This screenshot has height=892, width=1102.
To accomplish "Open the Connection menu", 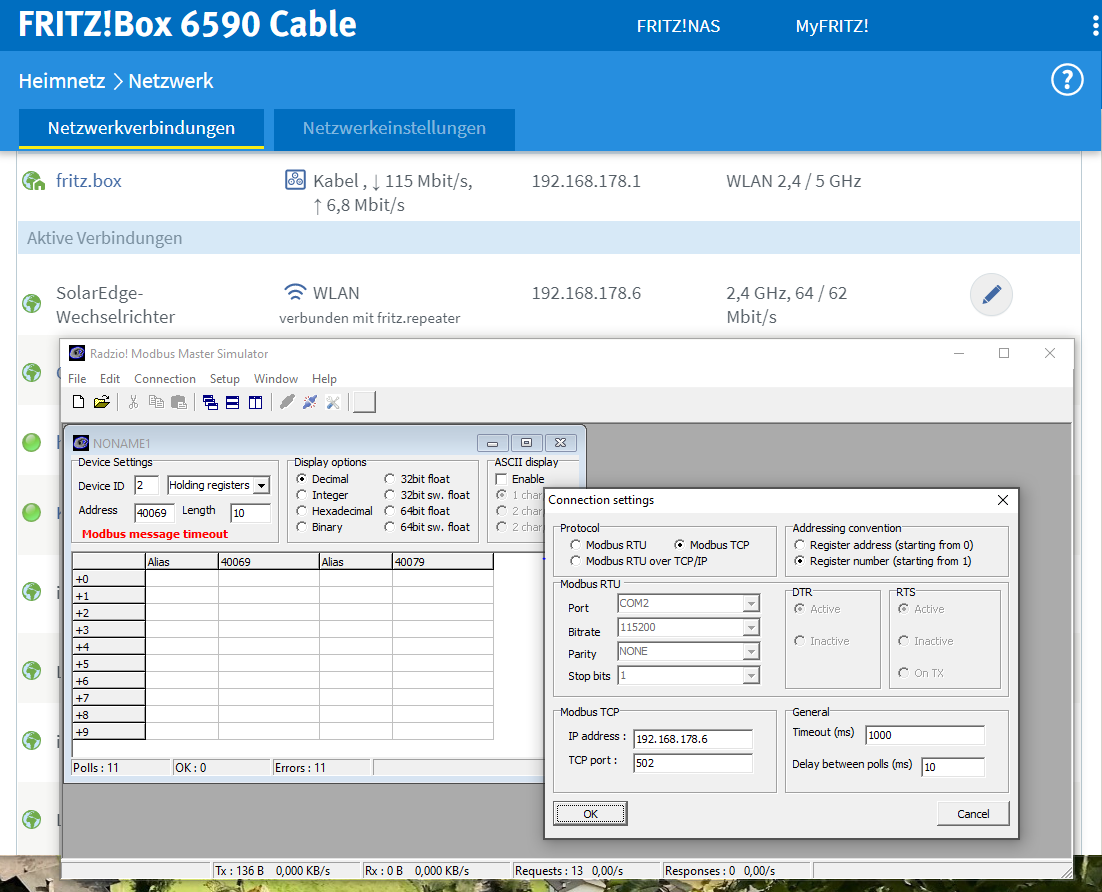I will [165, 379].
